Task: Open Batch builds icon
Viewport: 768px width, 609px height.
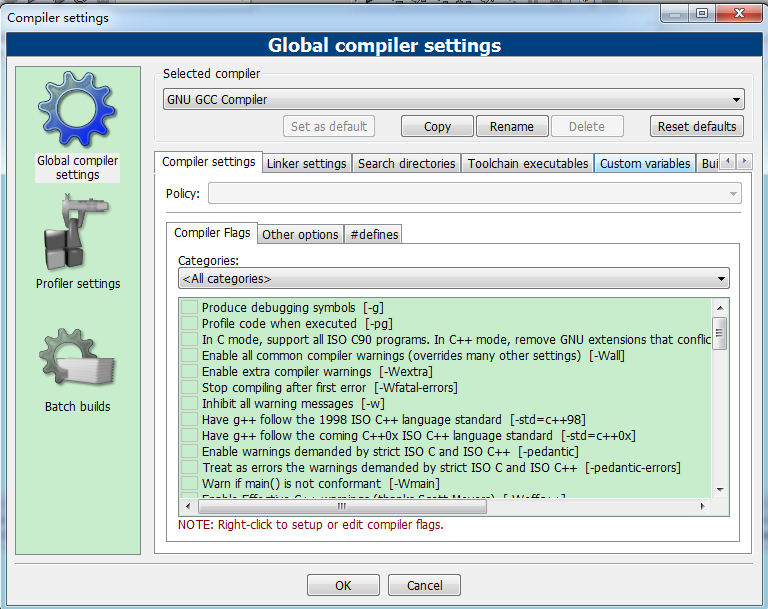Action: coord(77,358)
